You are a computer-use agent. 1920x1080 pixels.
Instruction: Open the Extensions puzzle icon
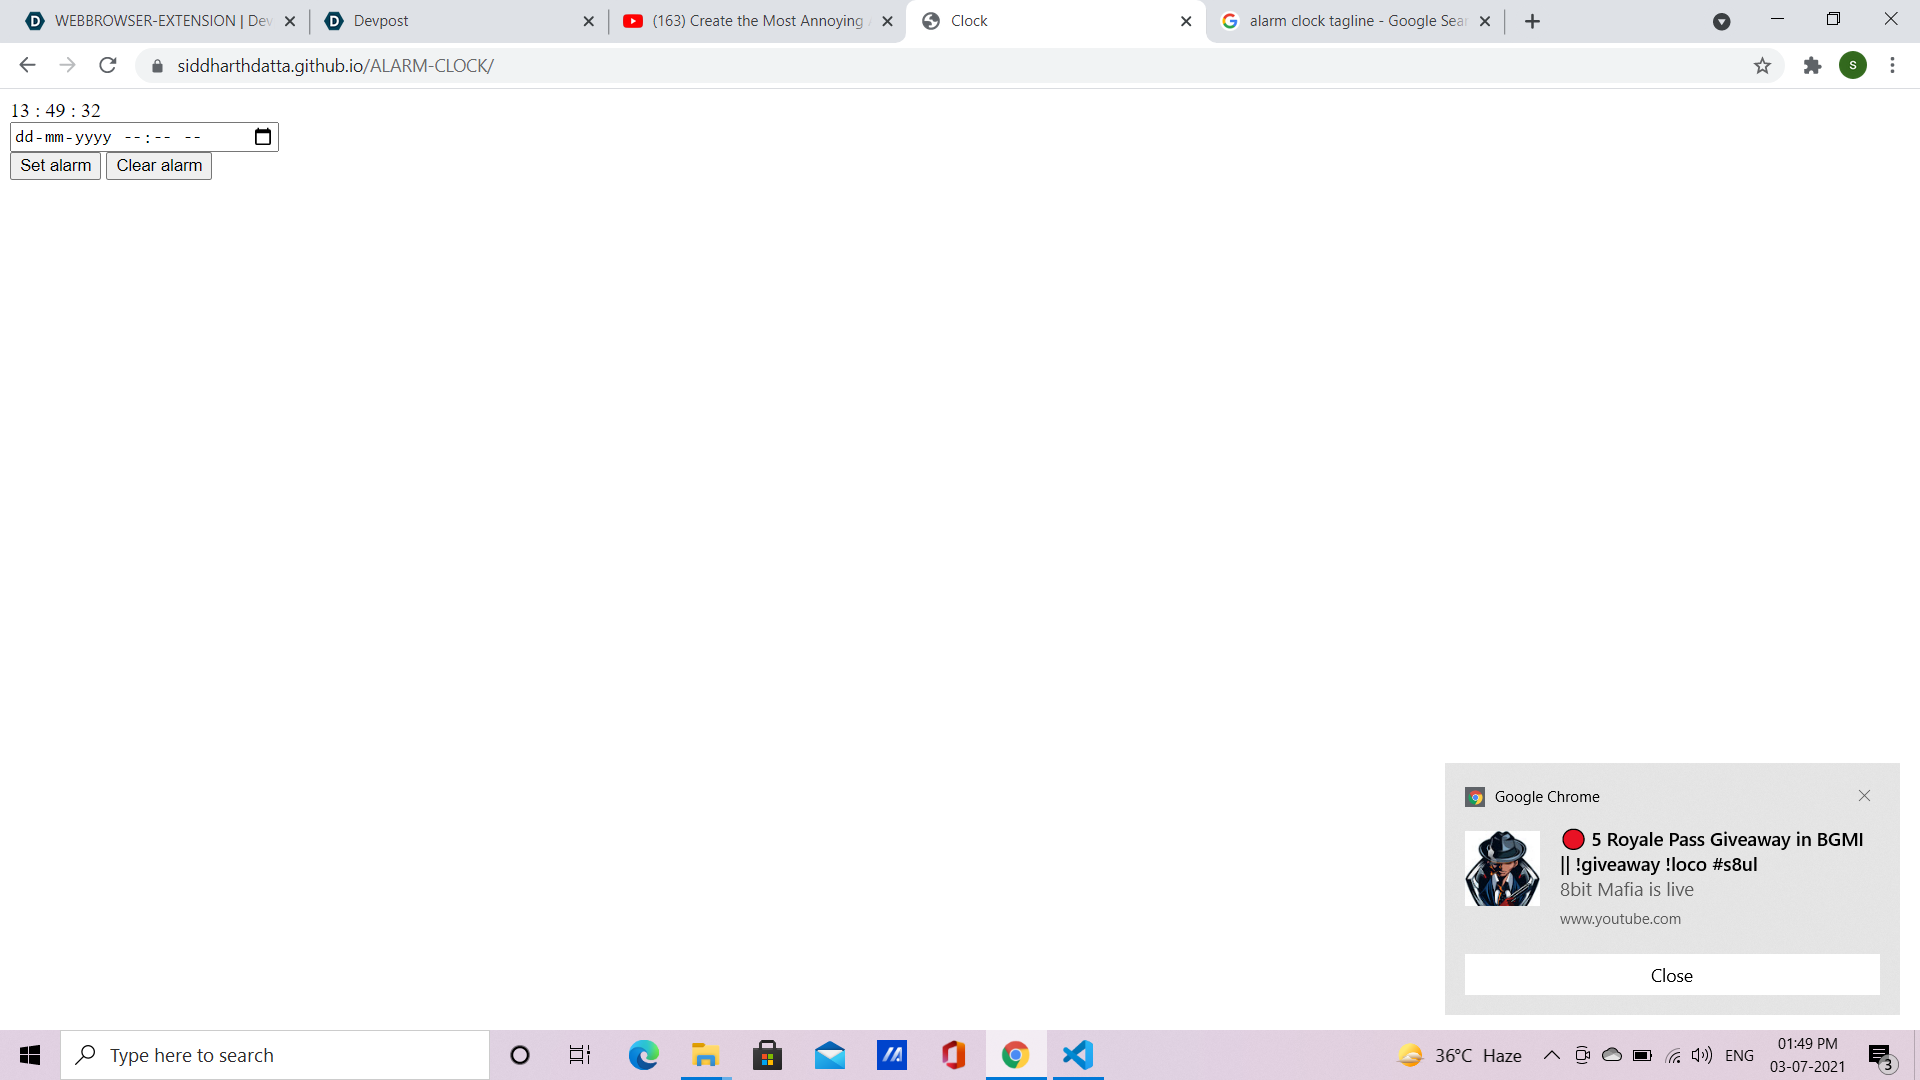(1812, 66)
